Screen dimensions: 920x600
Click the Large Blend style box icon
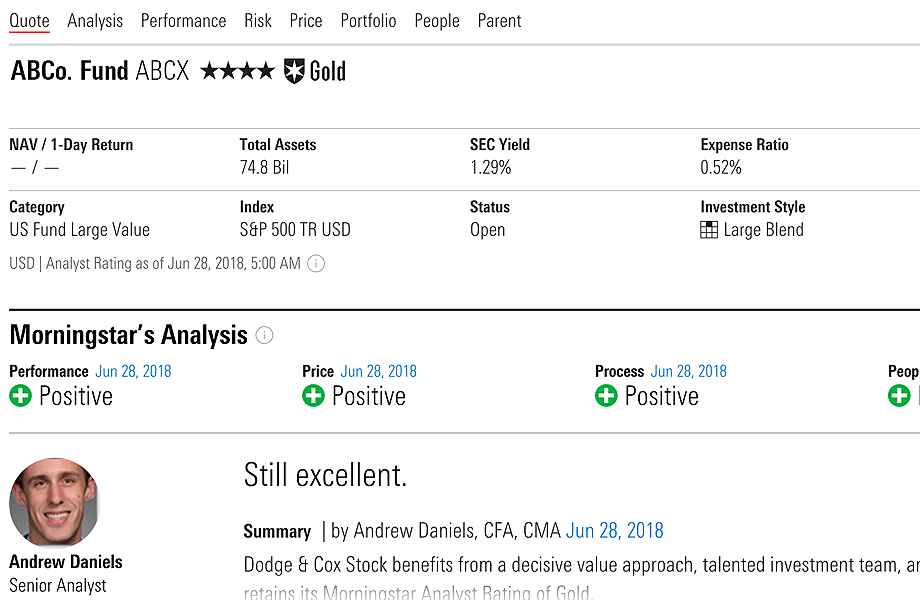coord(709,230)
